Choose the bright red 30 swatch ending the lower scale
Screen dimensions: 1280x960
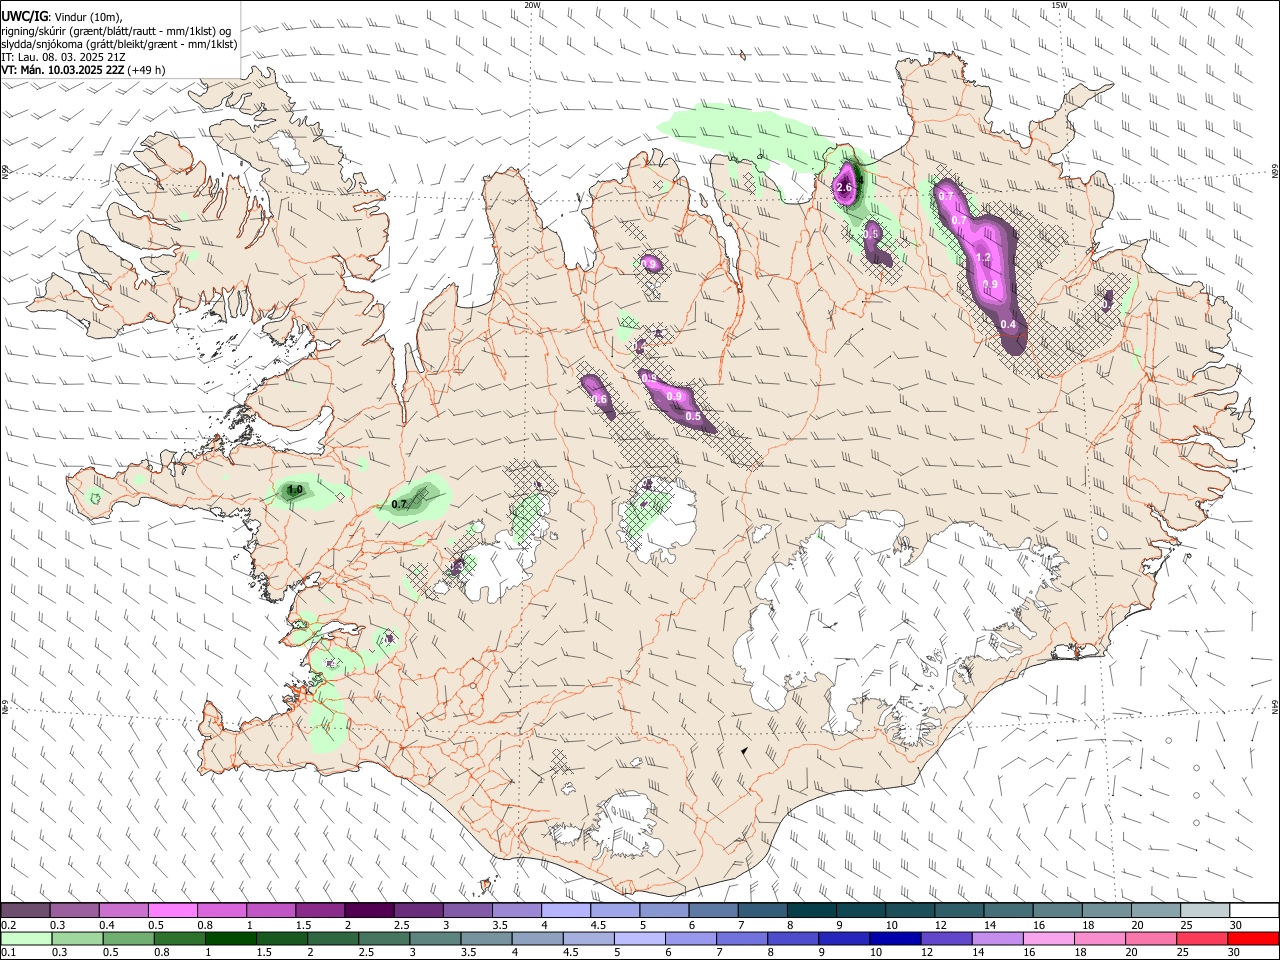[x=1253, y=939]
